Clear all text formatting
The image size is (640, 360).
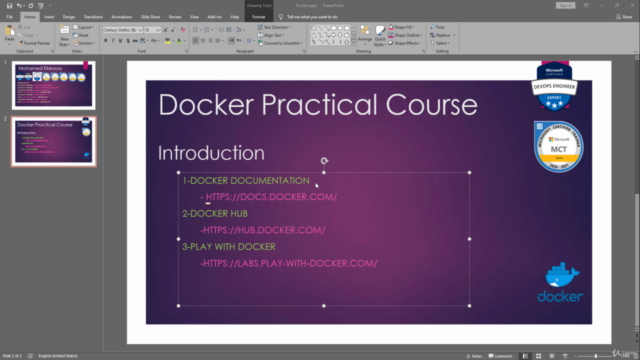coord(183,30)
